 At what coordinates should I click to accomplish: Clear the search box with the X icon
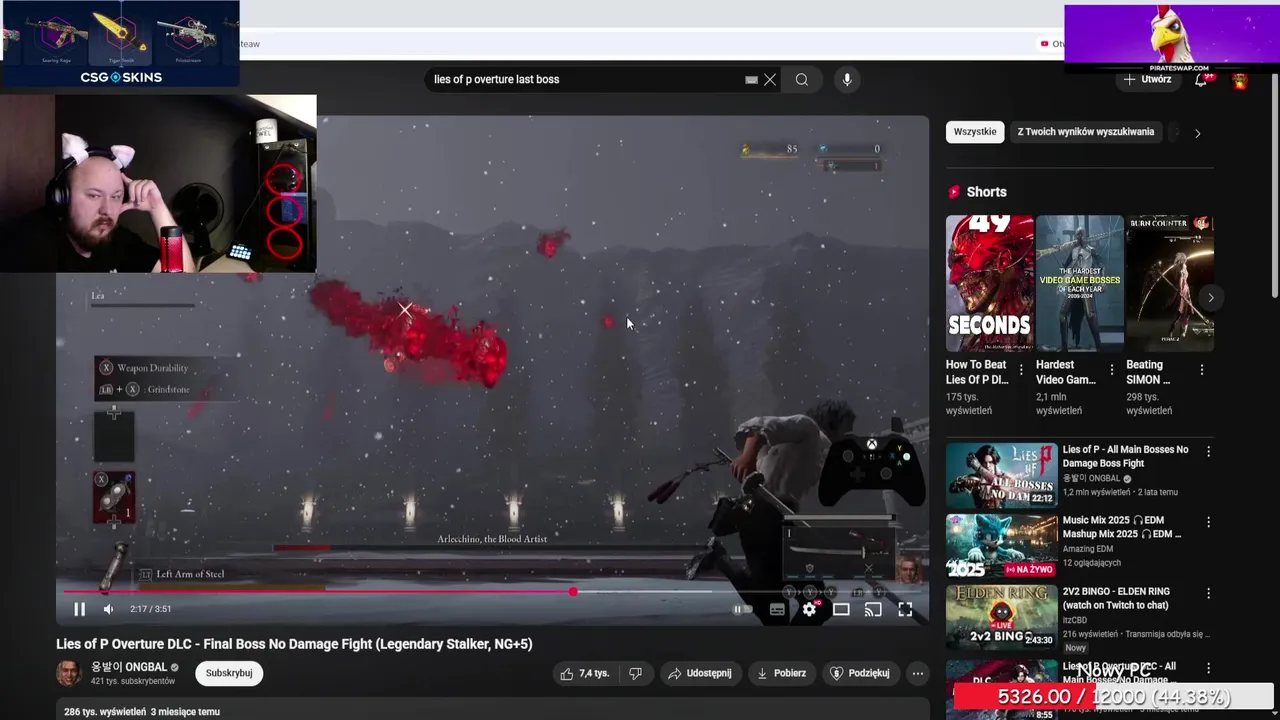(x=770, y=79)
